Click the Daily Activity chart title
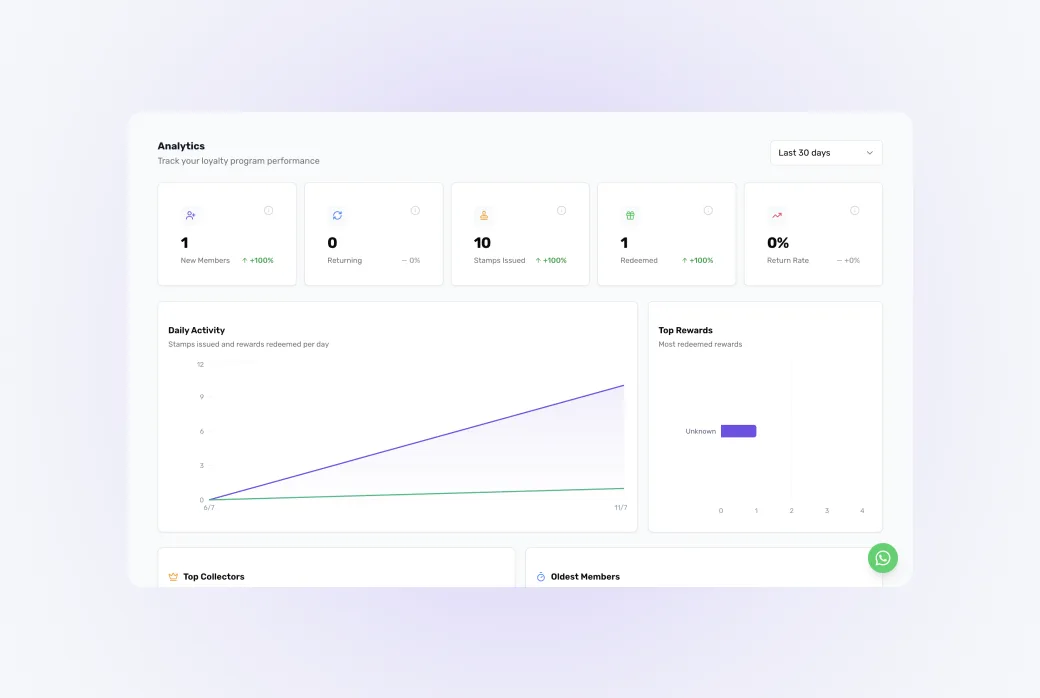1040x698 pixels. (x=196, y=330)
